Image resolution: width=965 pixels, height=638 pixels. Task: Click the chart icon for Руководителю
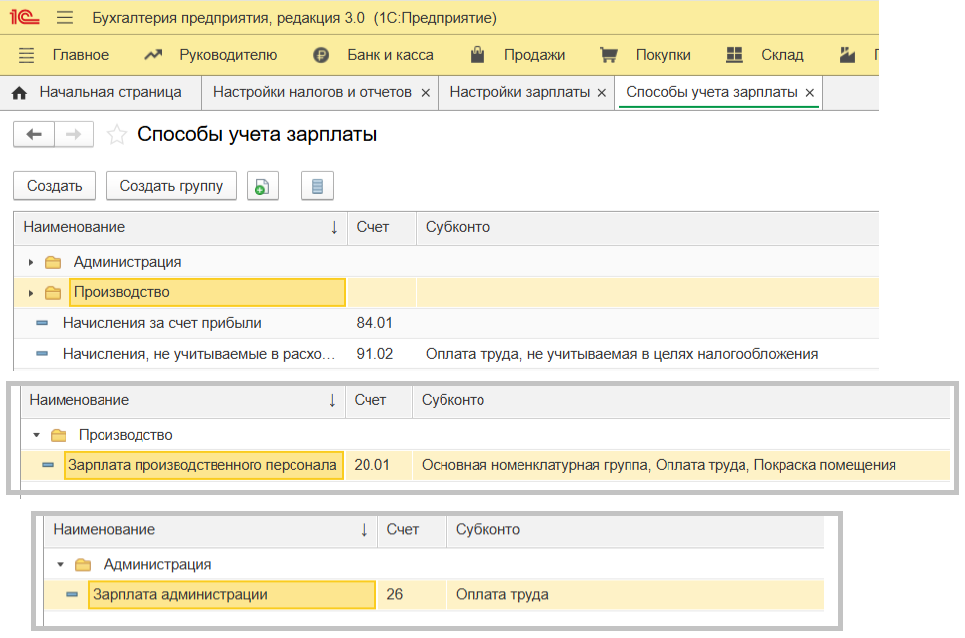(153, 55)
